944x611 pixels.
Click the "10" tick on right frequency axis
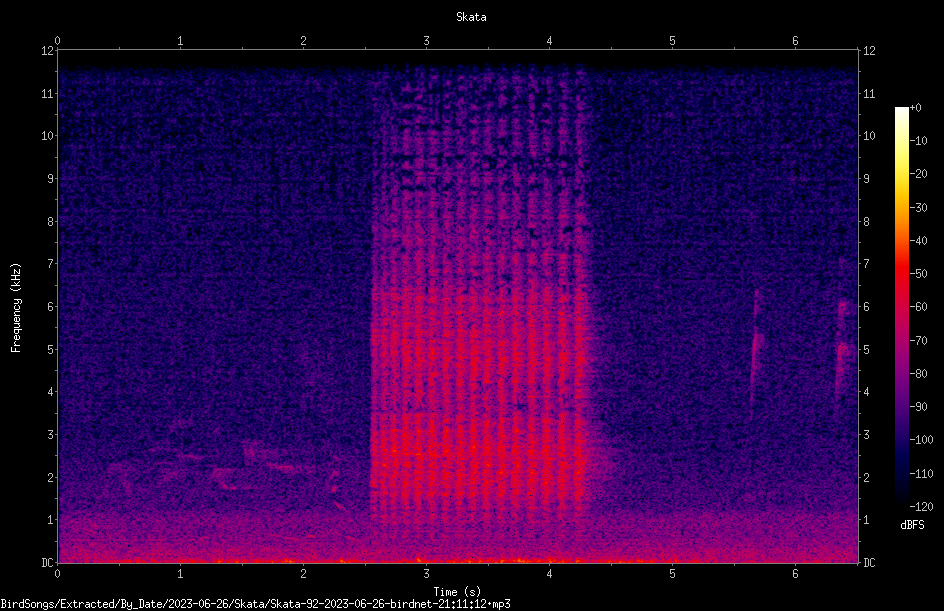[869, 136]
